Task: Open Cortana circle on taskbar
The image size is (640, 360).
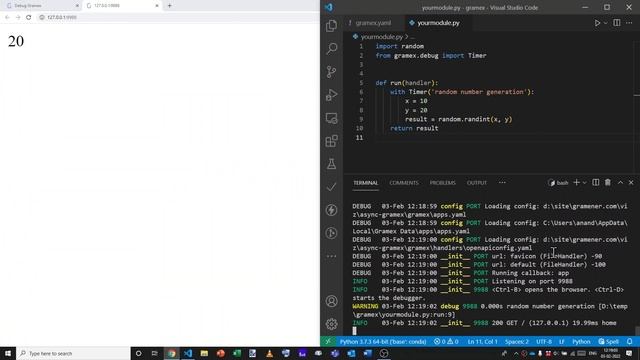Action: click(x=138, y=353)
